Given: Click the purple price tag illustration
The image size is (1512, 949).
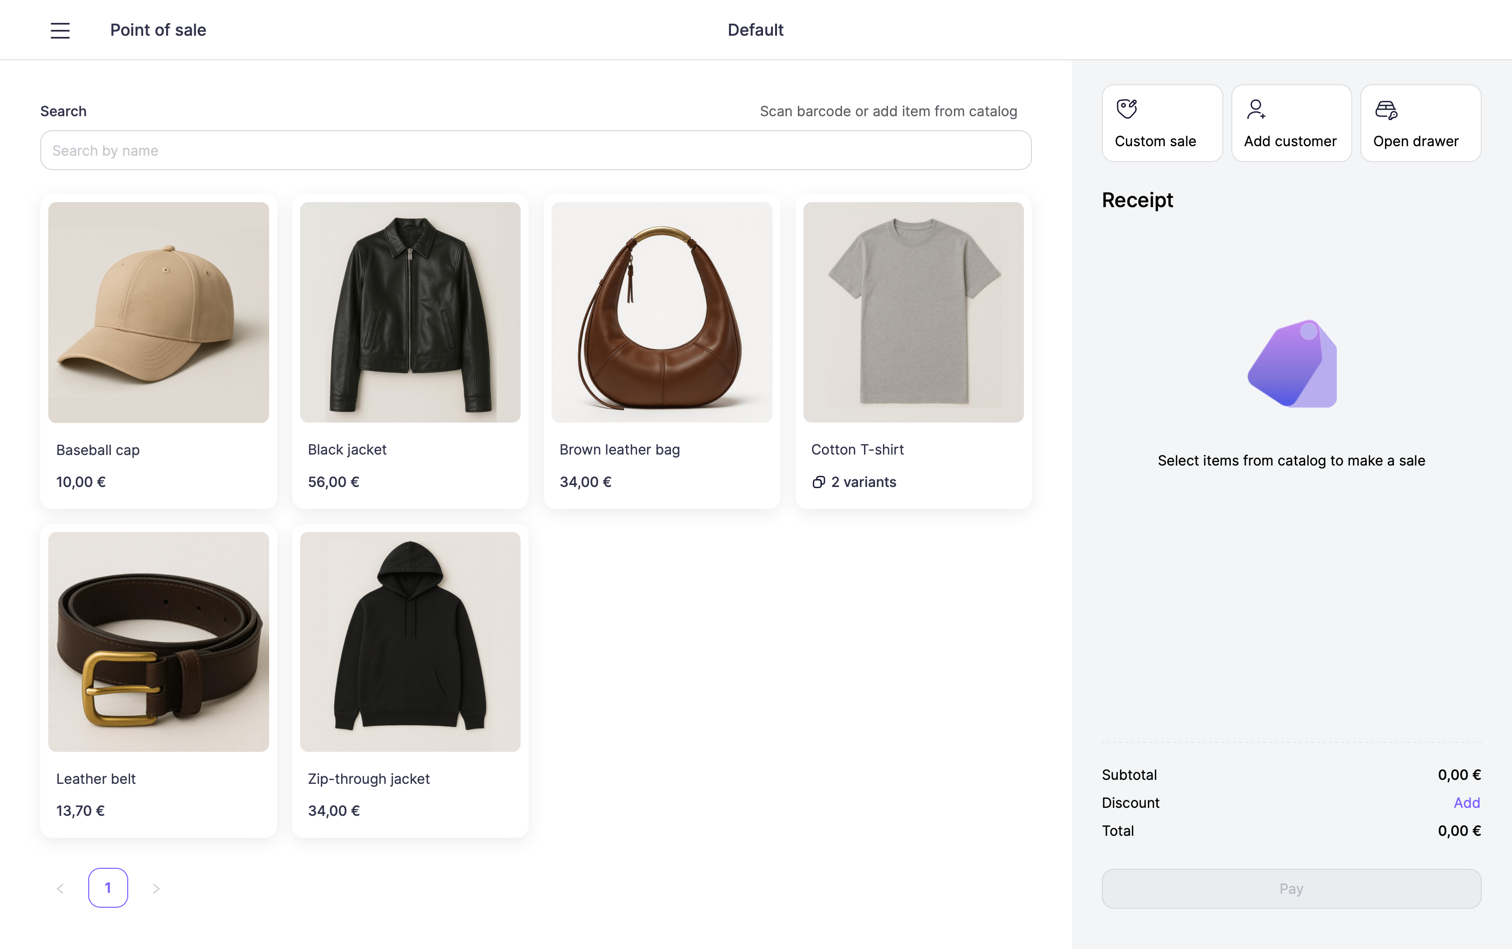Looking at the screenshot, I should click(1291, 363).
